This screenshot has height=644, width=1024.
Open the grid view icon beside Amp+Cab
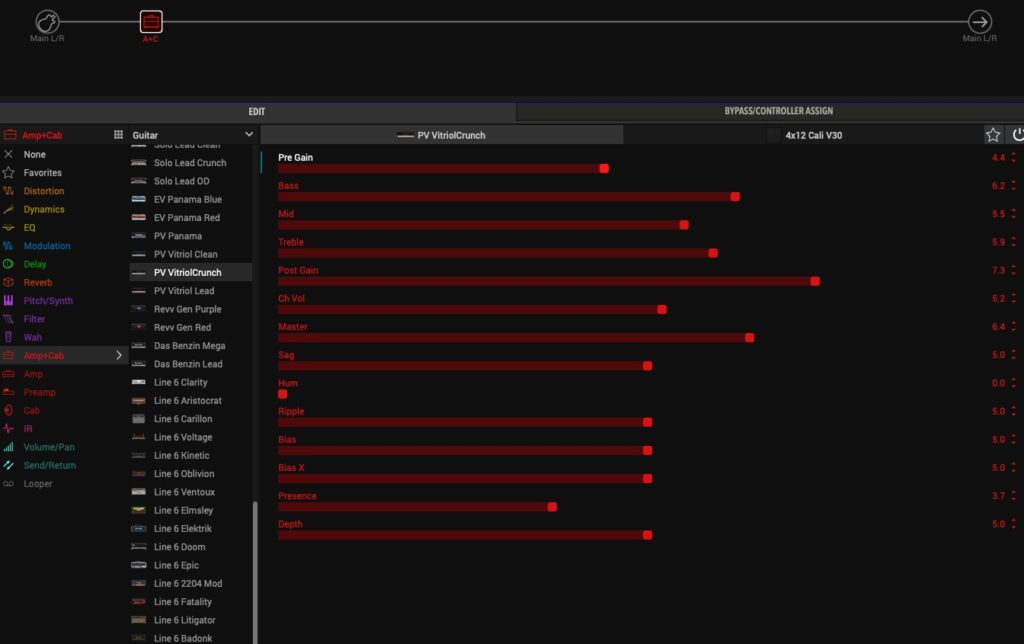[118, 135]
